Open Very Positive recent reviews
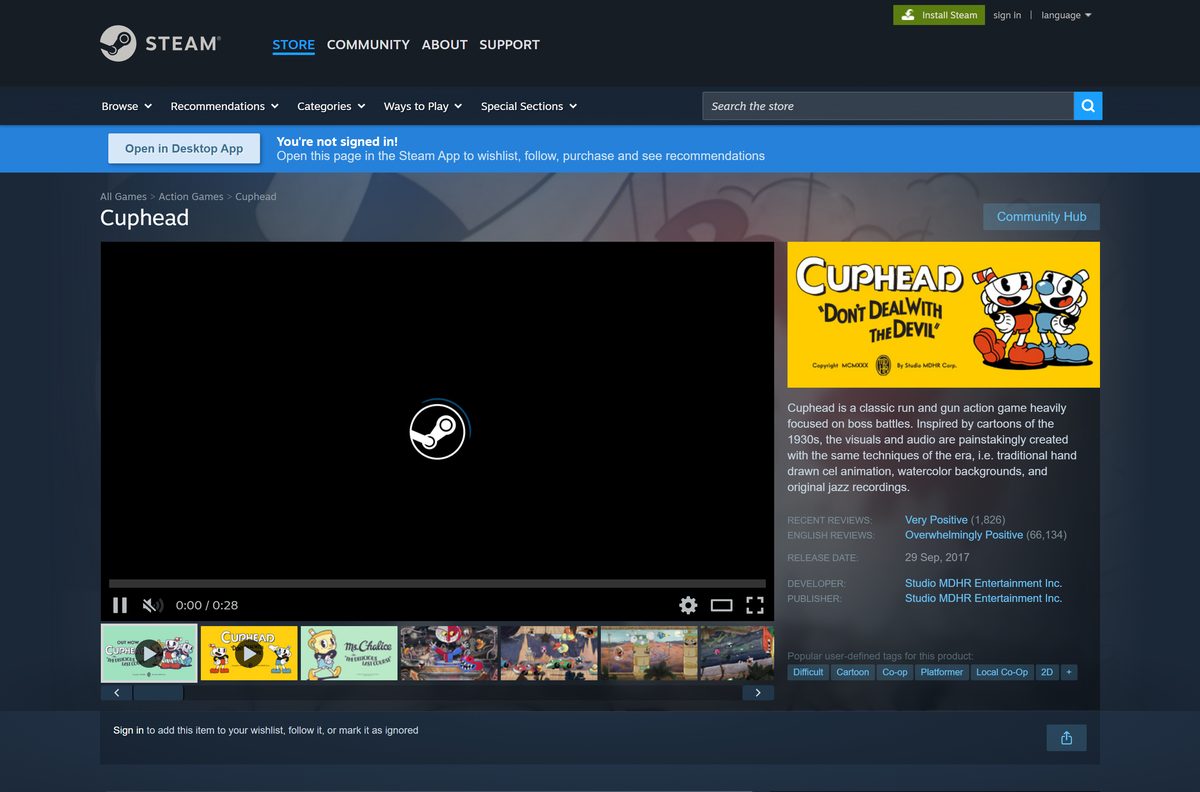Screen dimensions: 1200x792 [x=936, y=520]
